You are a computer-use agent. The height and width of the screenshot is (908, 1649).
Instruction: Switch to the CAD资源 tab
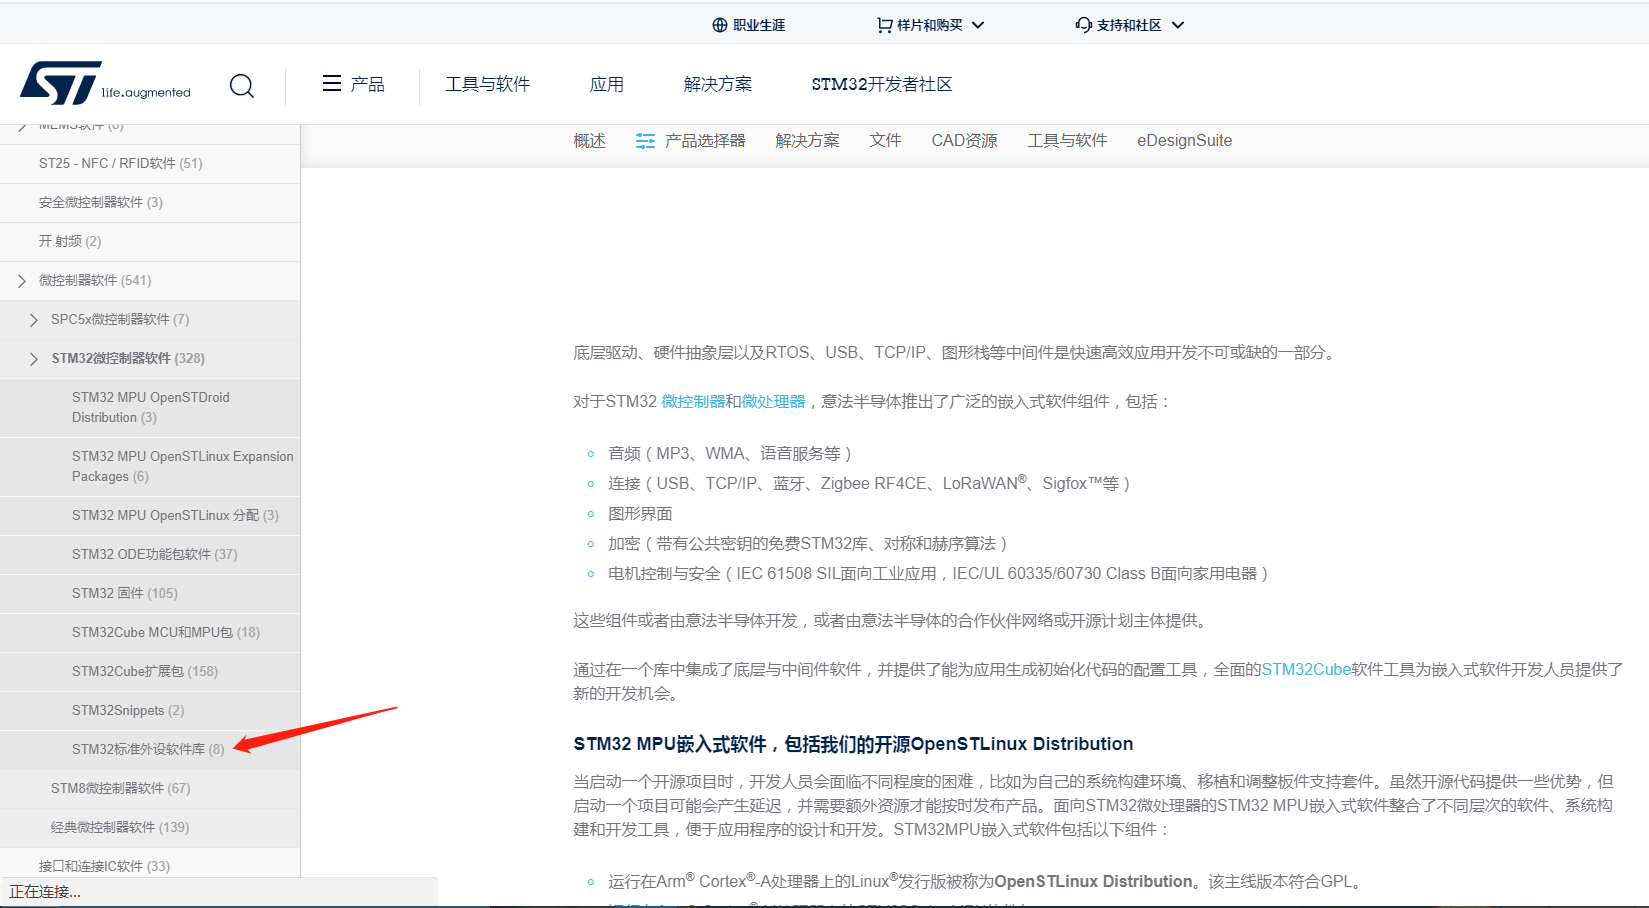(x=965, y=141)
